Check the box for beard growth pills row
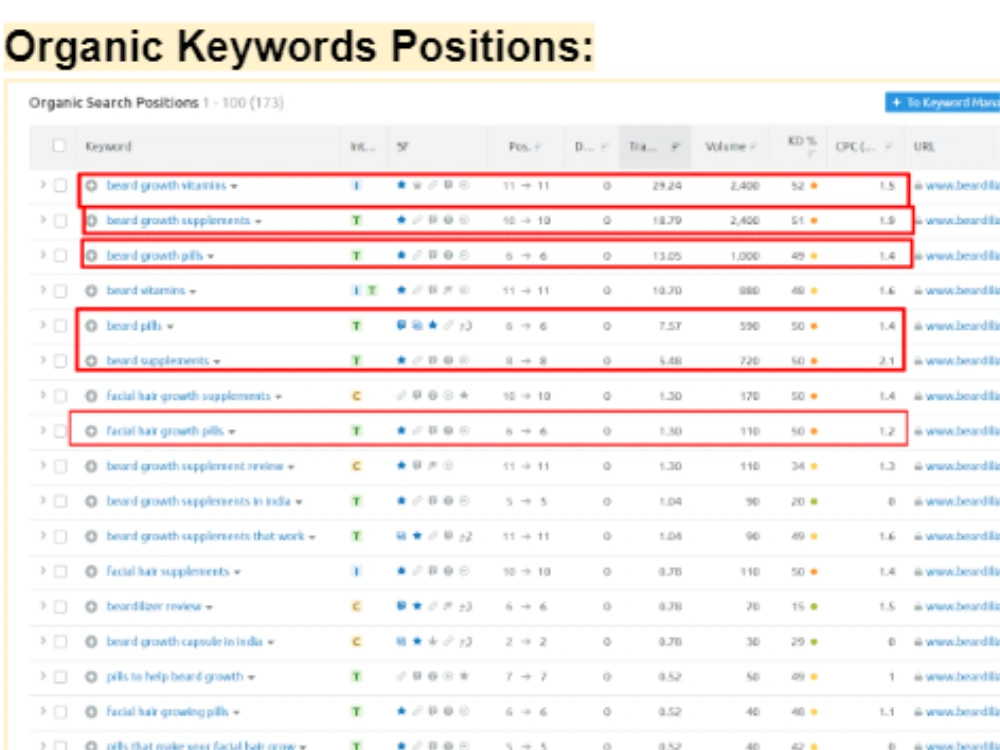The width and height of the screenshot is (1000, 750). point(60,256)
